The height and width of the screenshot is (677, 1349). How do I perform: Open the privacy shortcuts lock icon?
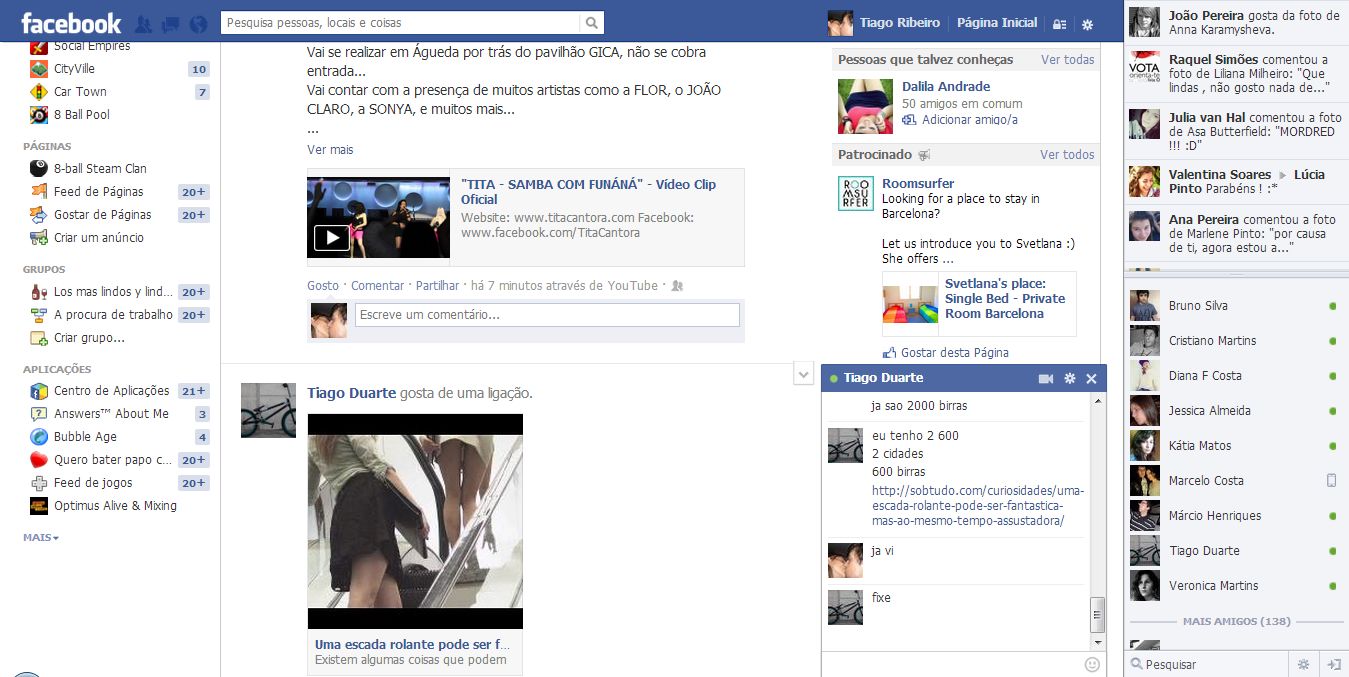1060,24
